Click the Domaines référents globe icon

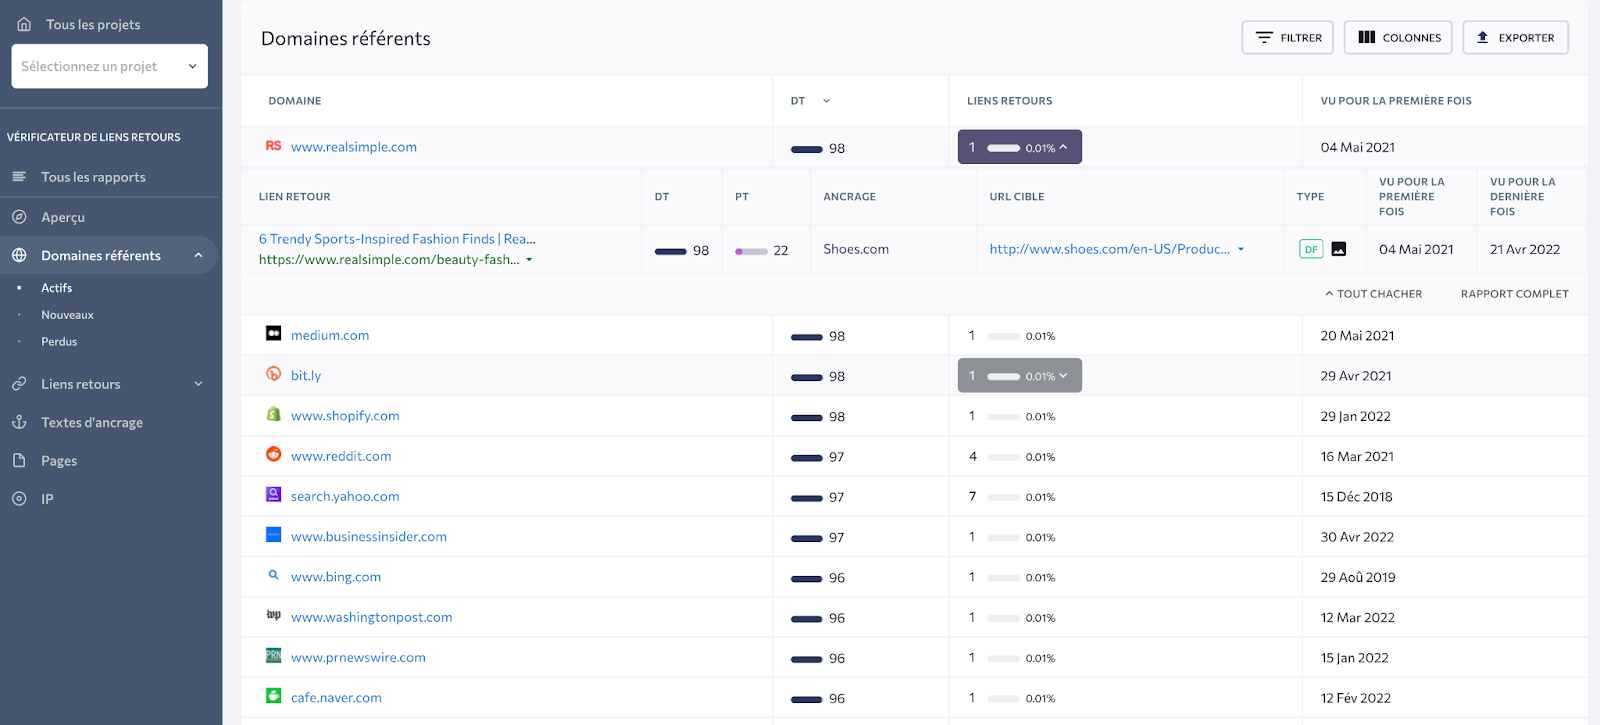coord(19,256)
